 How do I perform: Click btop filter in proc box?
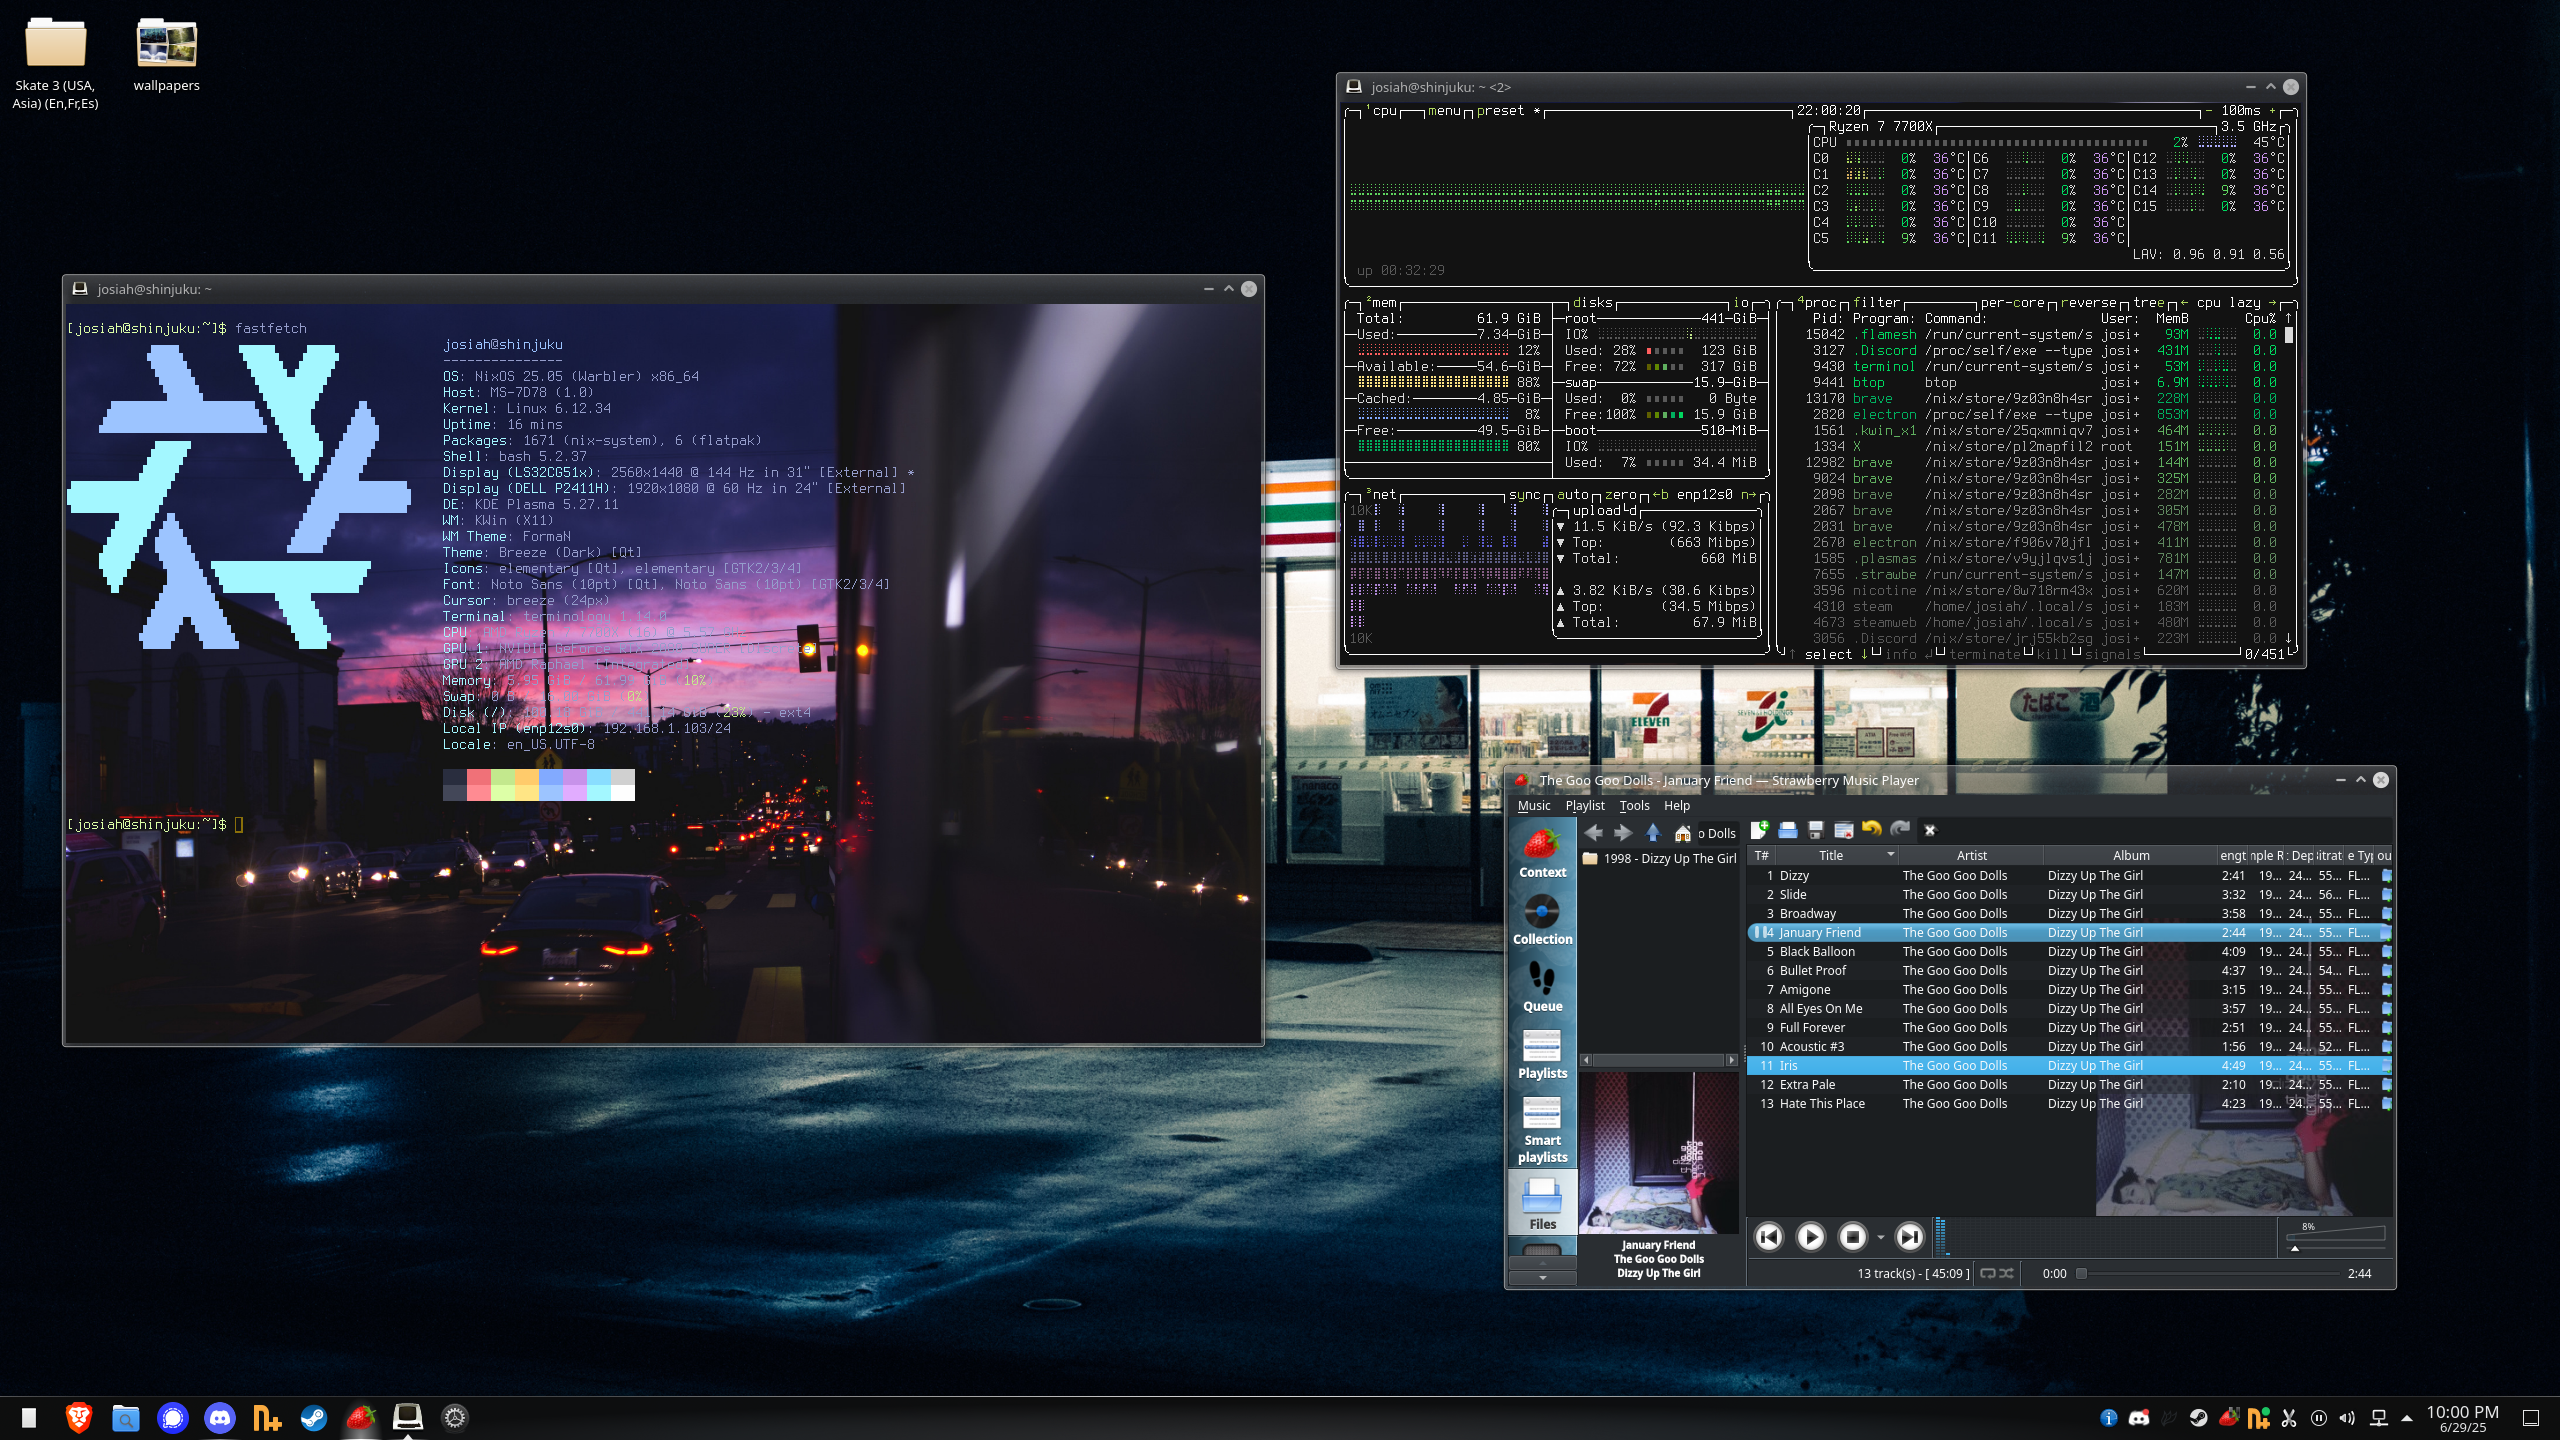[1876, 303]
